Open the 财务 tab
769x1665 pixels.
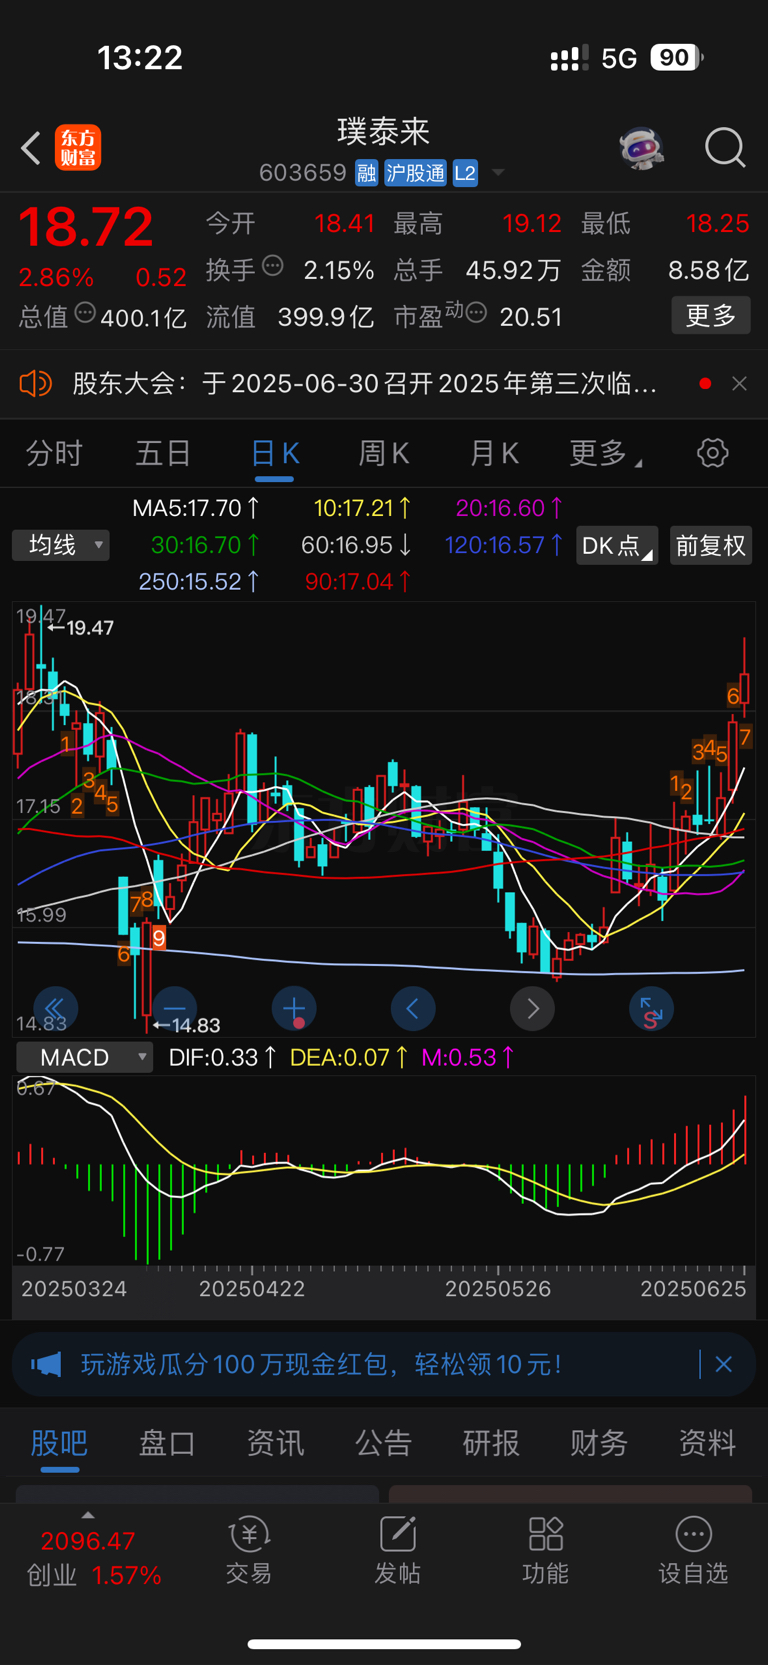pyautogui.click(x=599, y=1443)
